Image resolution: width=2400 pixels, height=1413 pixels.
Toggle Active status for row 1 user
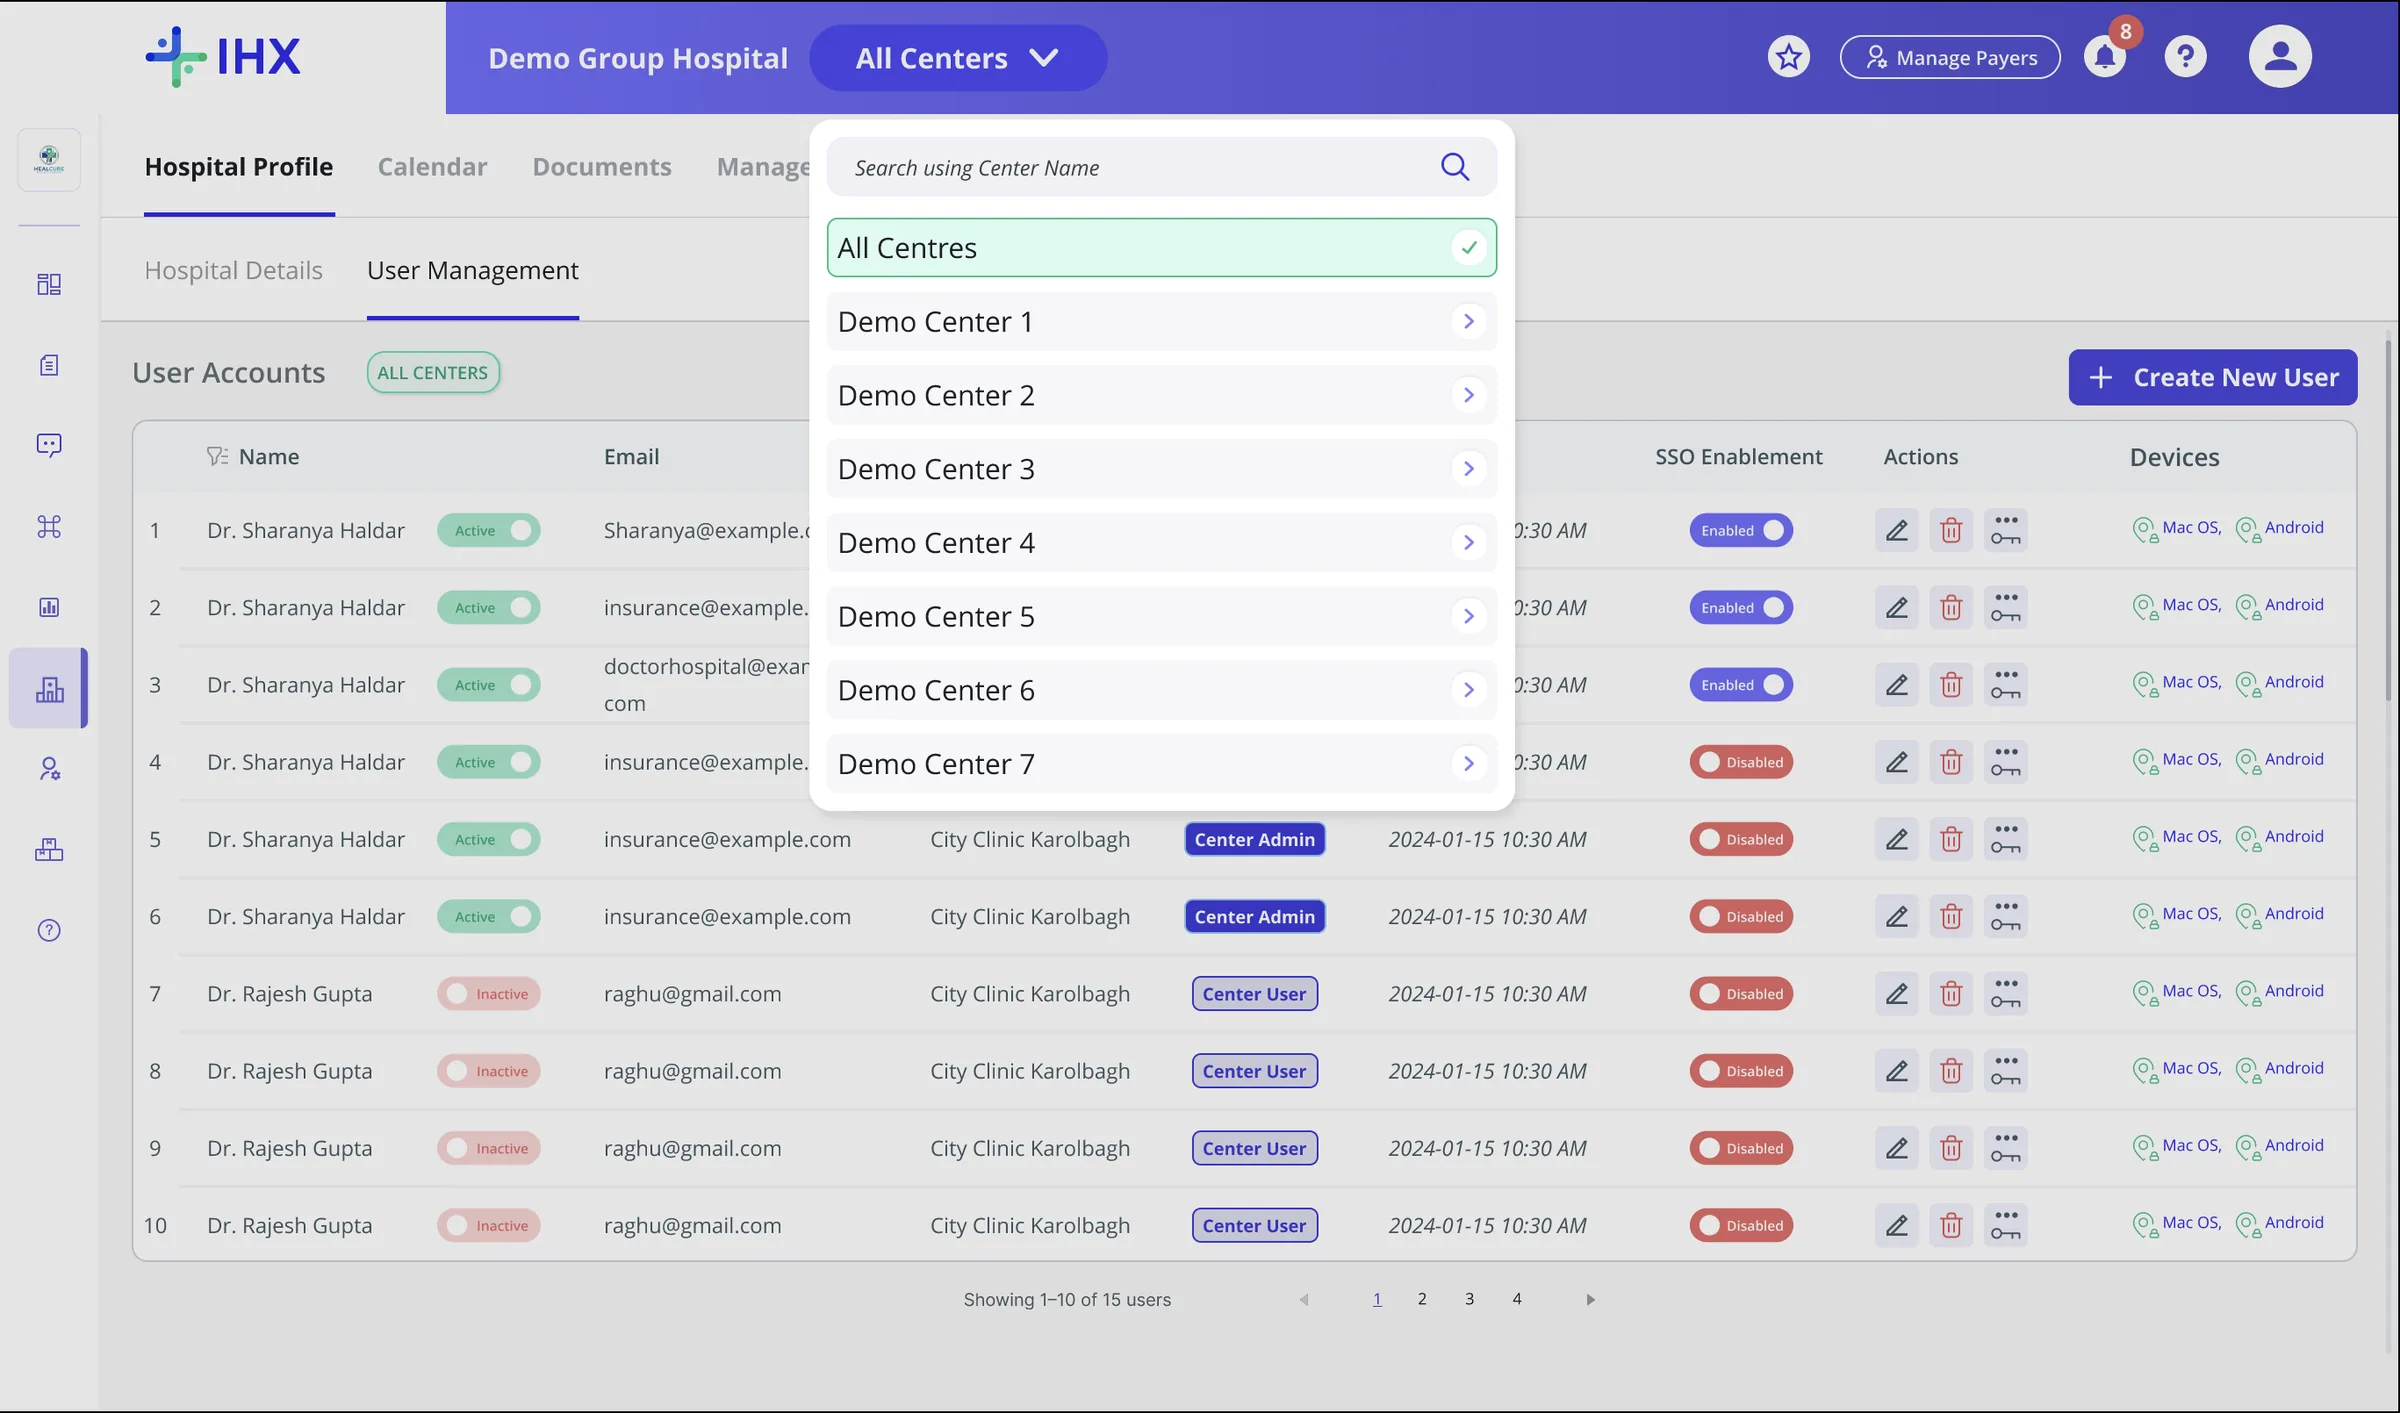pos(489,530)
